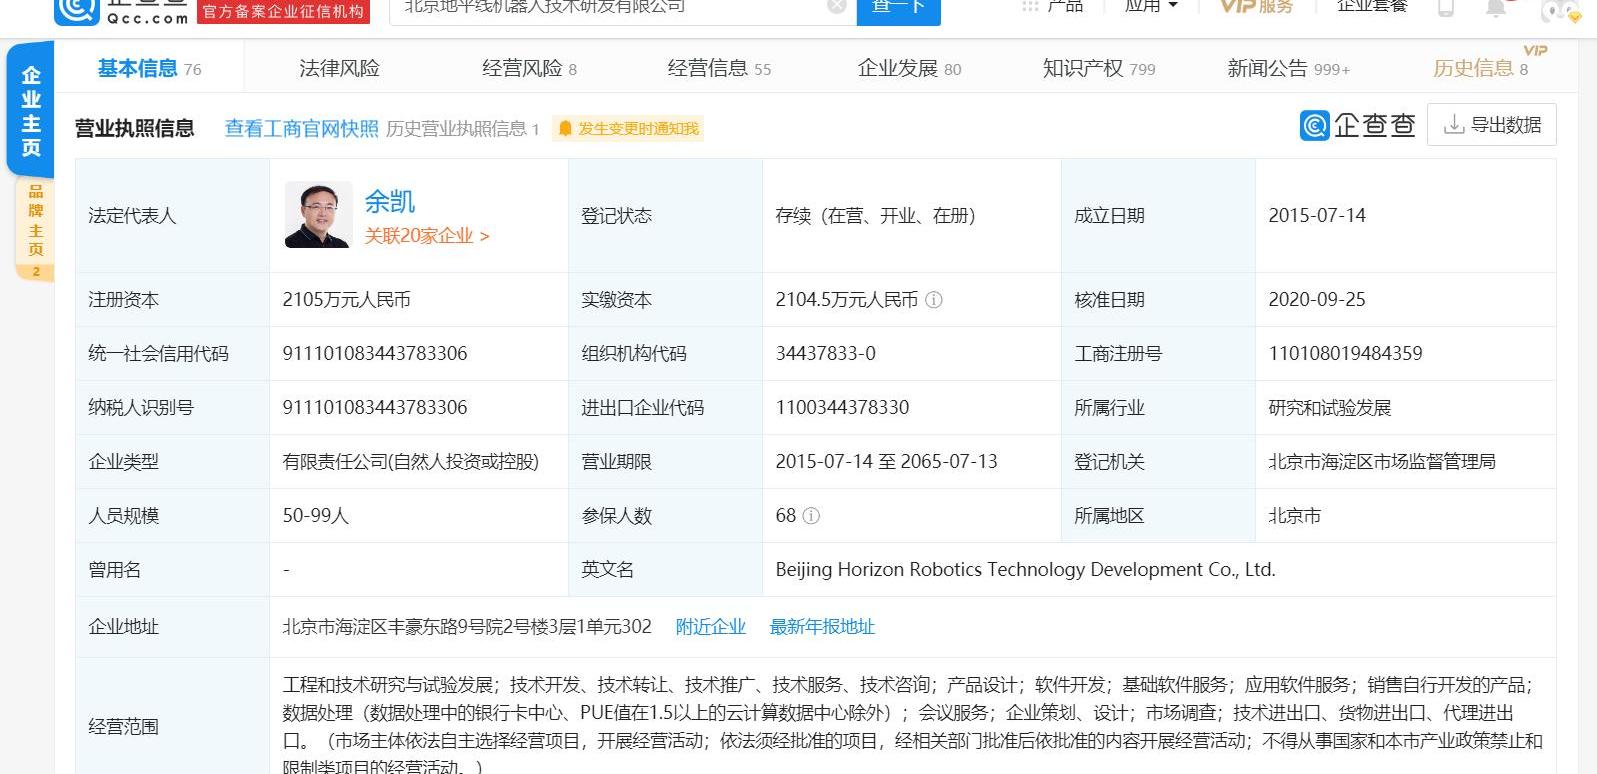Open the 产品 menu in the header

pos(1053,6)
